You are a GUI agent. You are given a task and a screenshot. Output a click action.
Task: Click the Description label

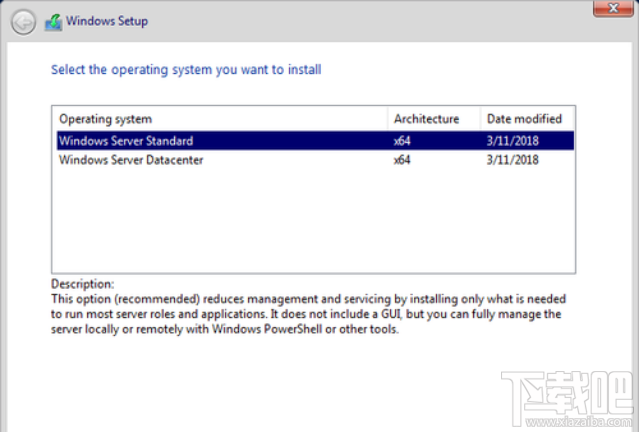[83, 284]
